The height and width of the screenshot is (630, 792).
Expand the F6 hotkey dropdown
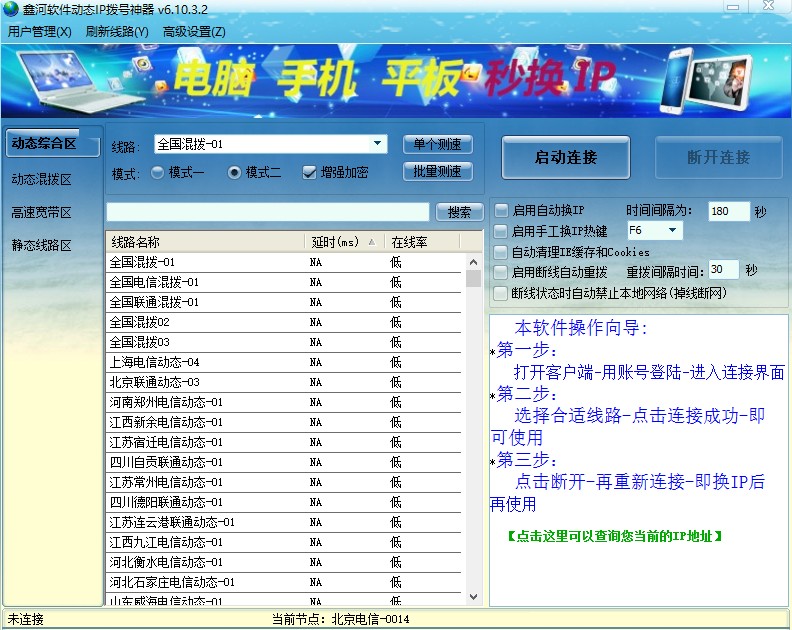(x=672, y=230)
